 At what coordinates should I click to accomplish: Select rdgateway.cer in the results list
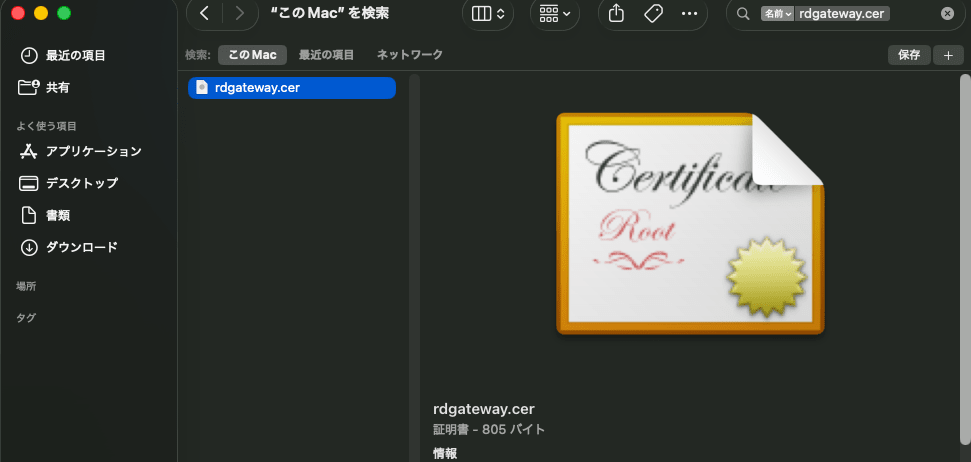click(292, 88)
